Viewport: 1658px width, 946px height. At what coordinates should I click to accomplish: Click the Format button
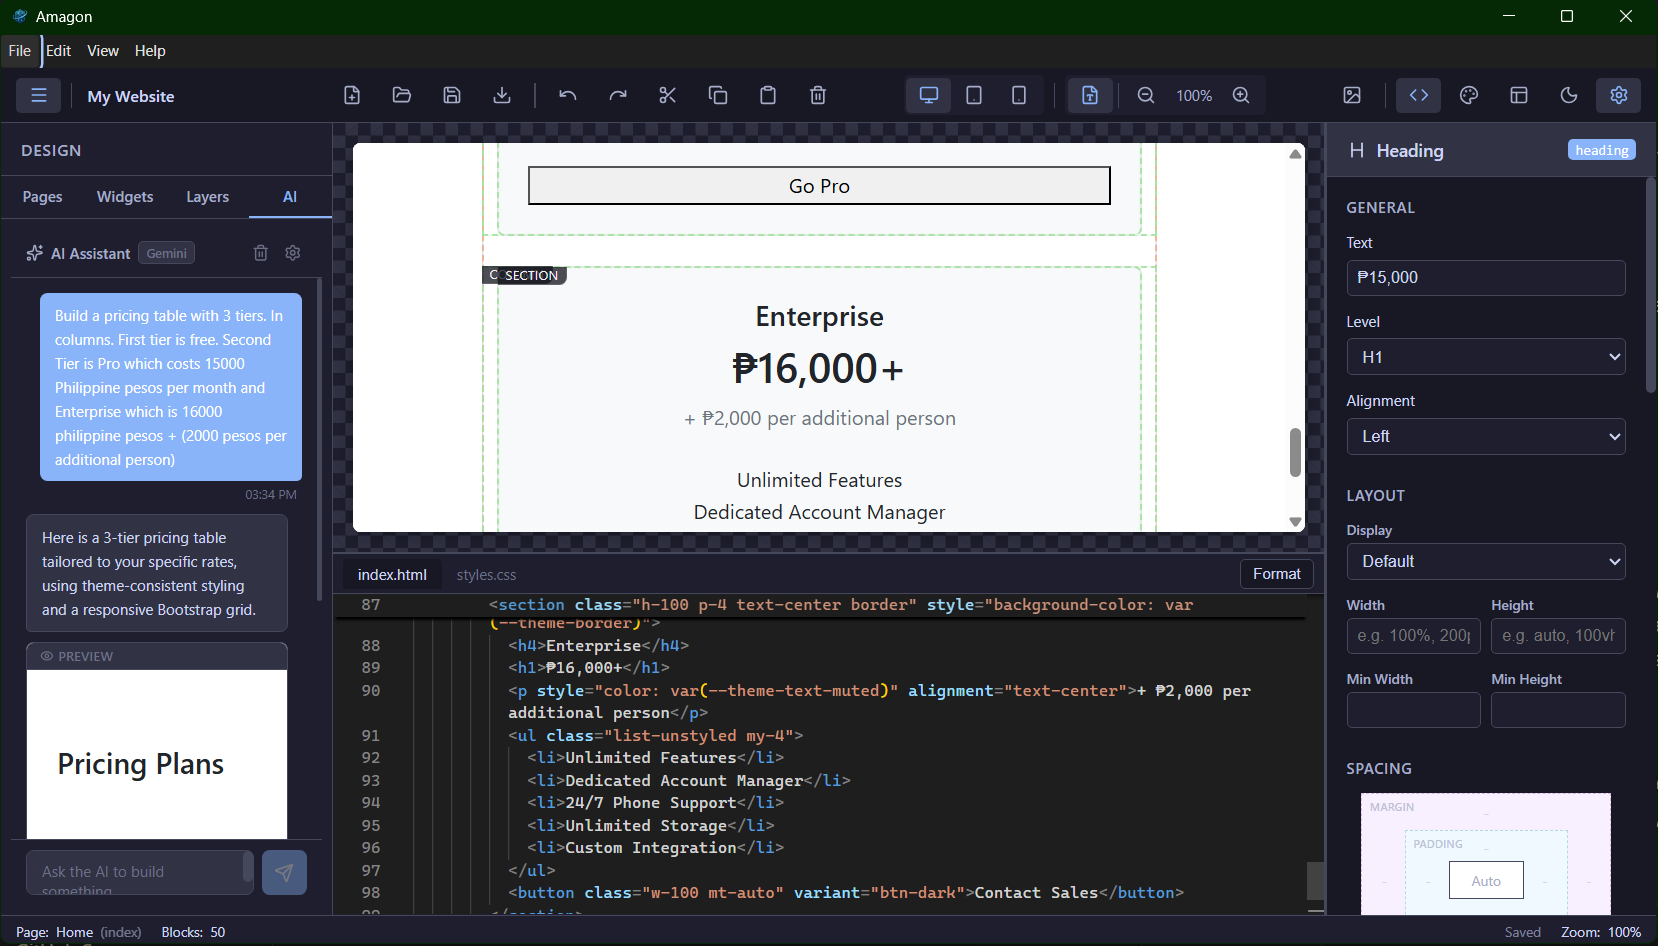[x=1276, y=574]
